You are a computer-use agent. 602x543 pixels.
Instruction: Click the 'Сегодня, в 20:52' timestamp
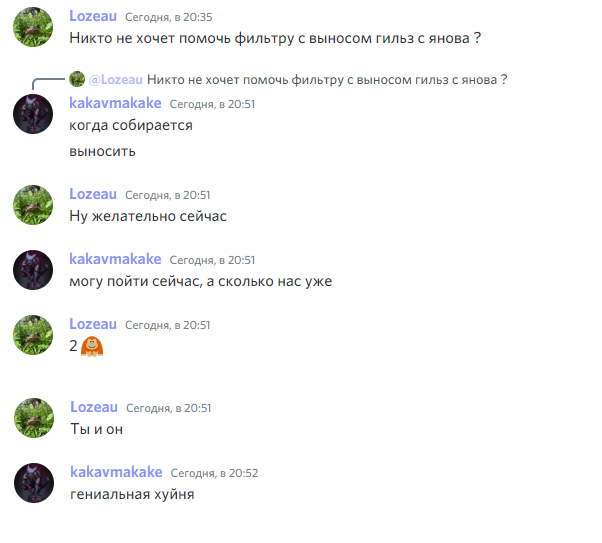click(x=214, y=473)
